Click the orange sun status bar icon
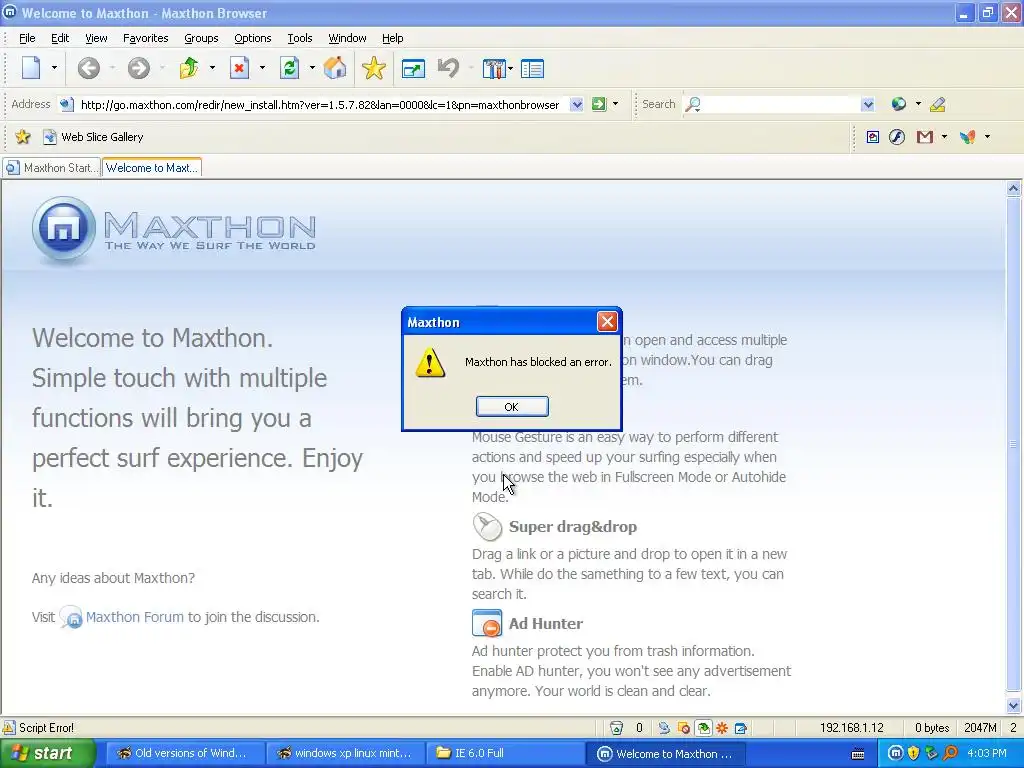1024x768 pixels. [722, 728]
